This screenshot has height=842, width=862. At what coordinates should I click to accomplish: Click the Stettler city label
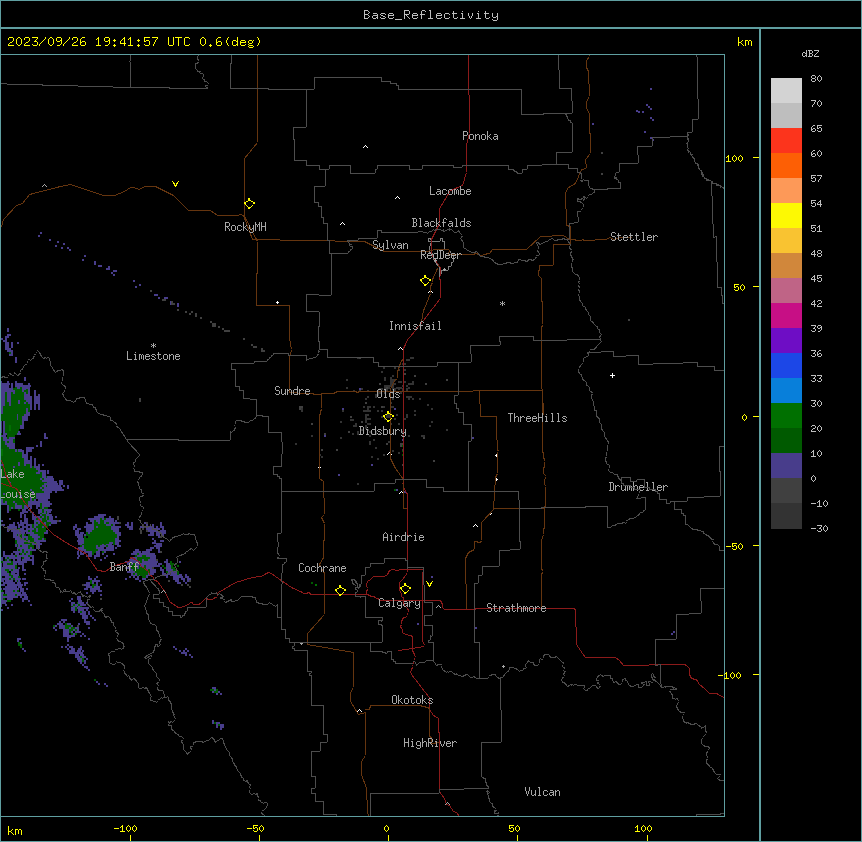point(634,237)
